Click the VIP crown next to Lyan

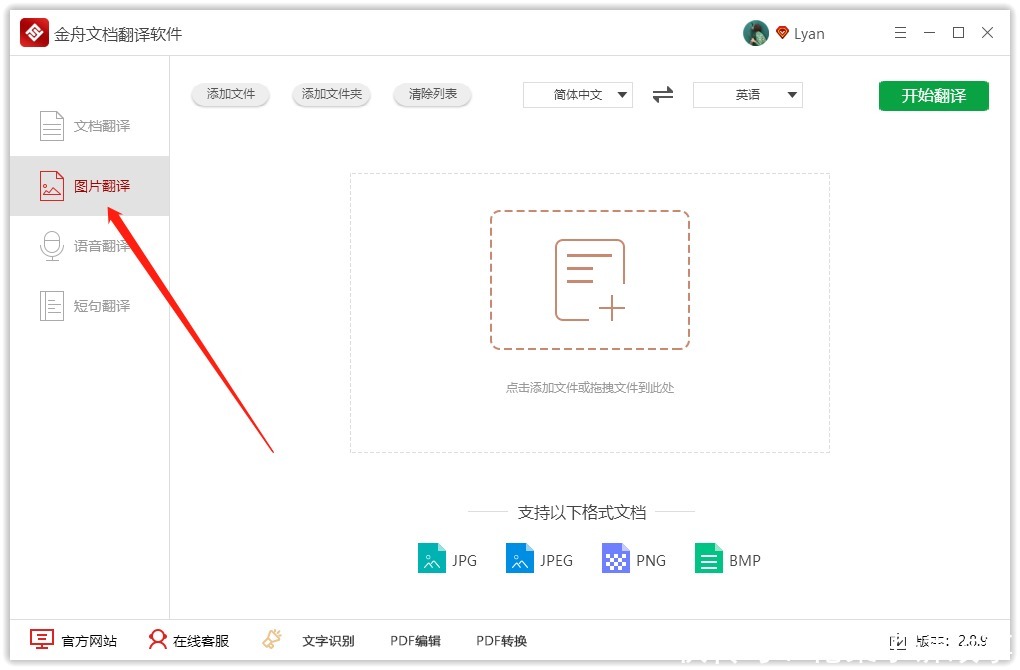tap(781, 31)
